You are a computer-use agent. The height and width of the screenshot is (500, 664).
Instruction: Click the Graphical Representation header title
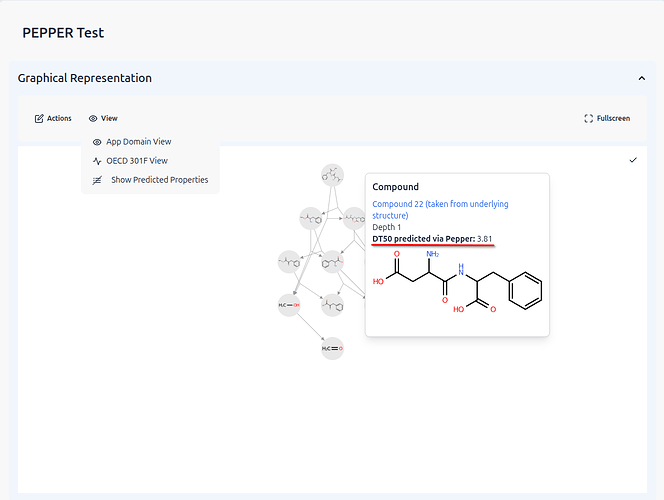pos(85,78)
